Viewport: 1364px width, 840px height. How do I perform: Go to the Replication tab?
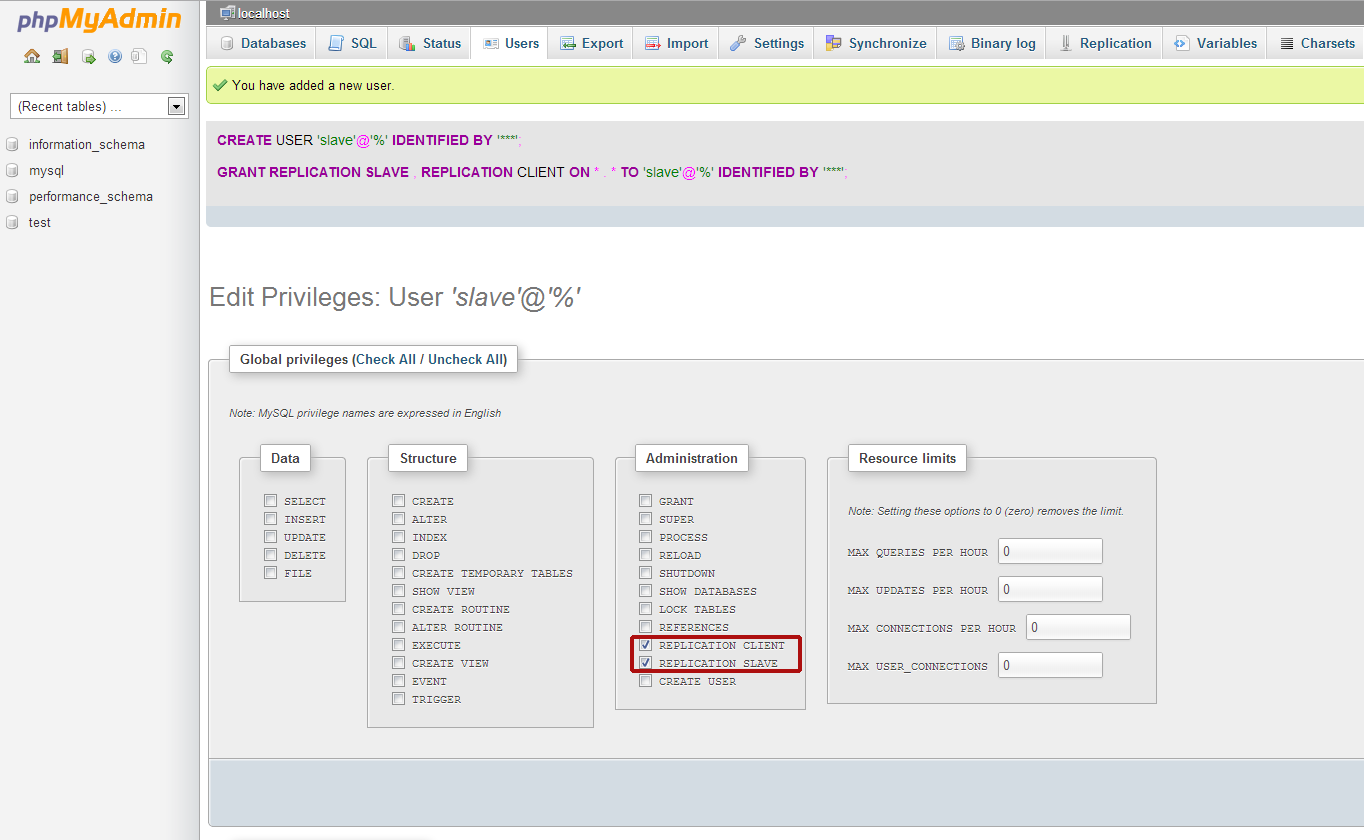click(1105, 43)
